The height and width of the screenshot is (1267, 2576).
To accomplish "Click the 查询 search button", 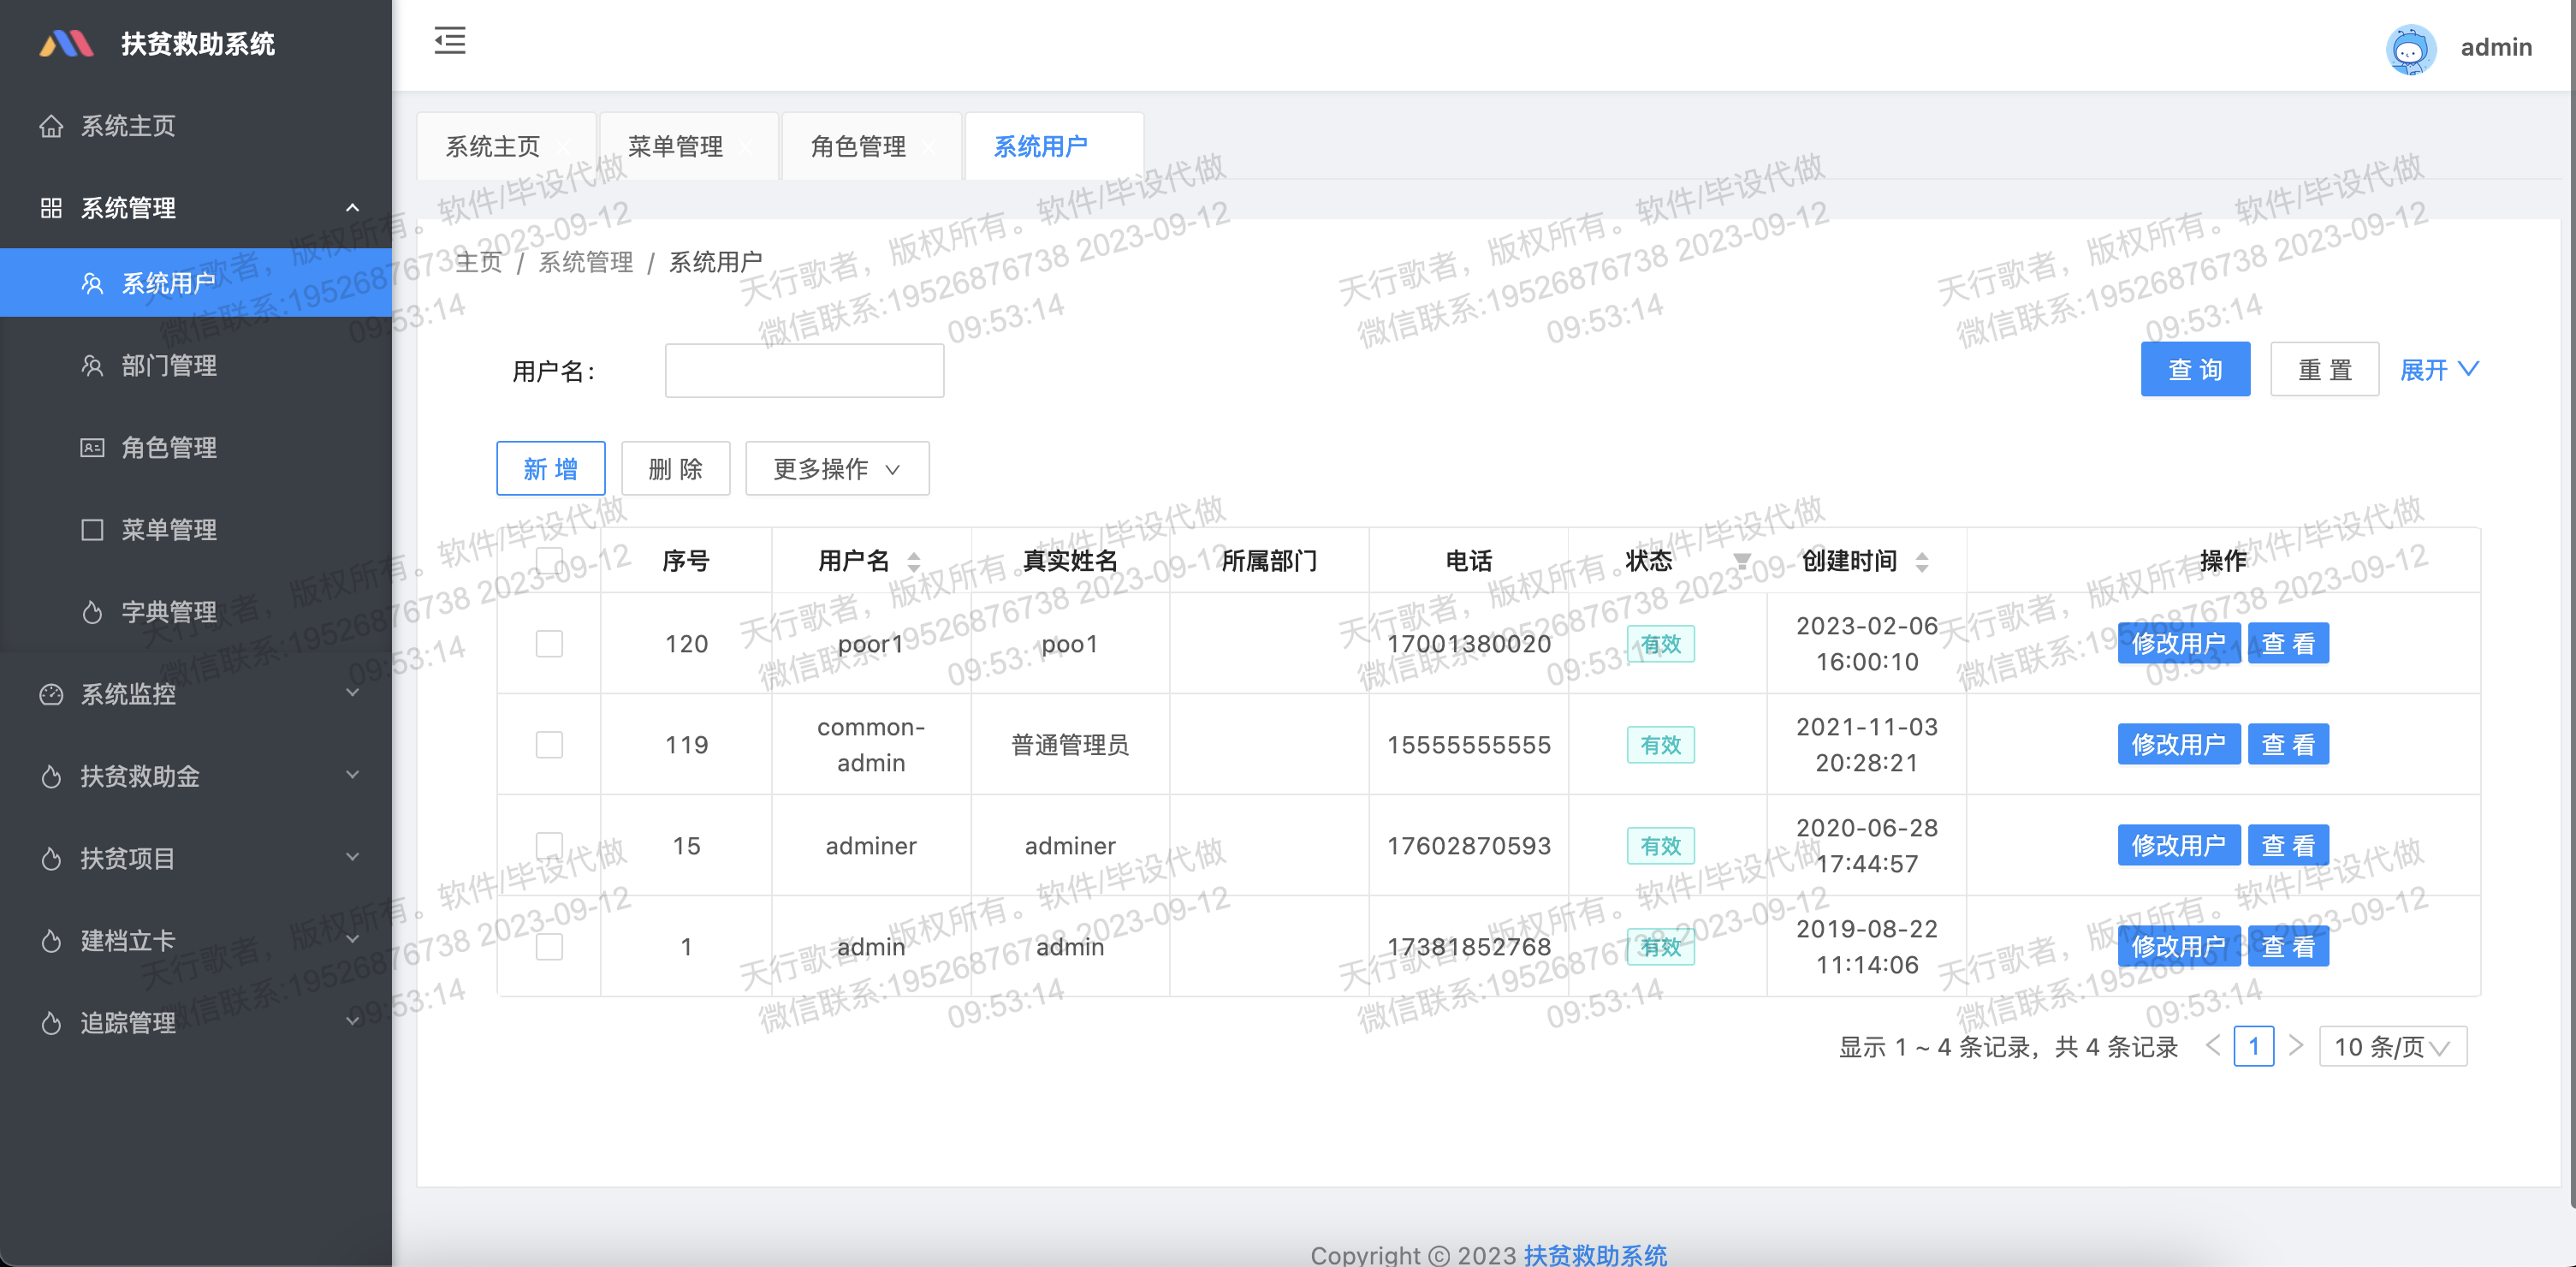I will [2195, 370].
